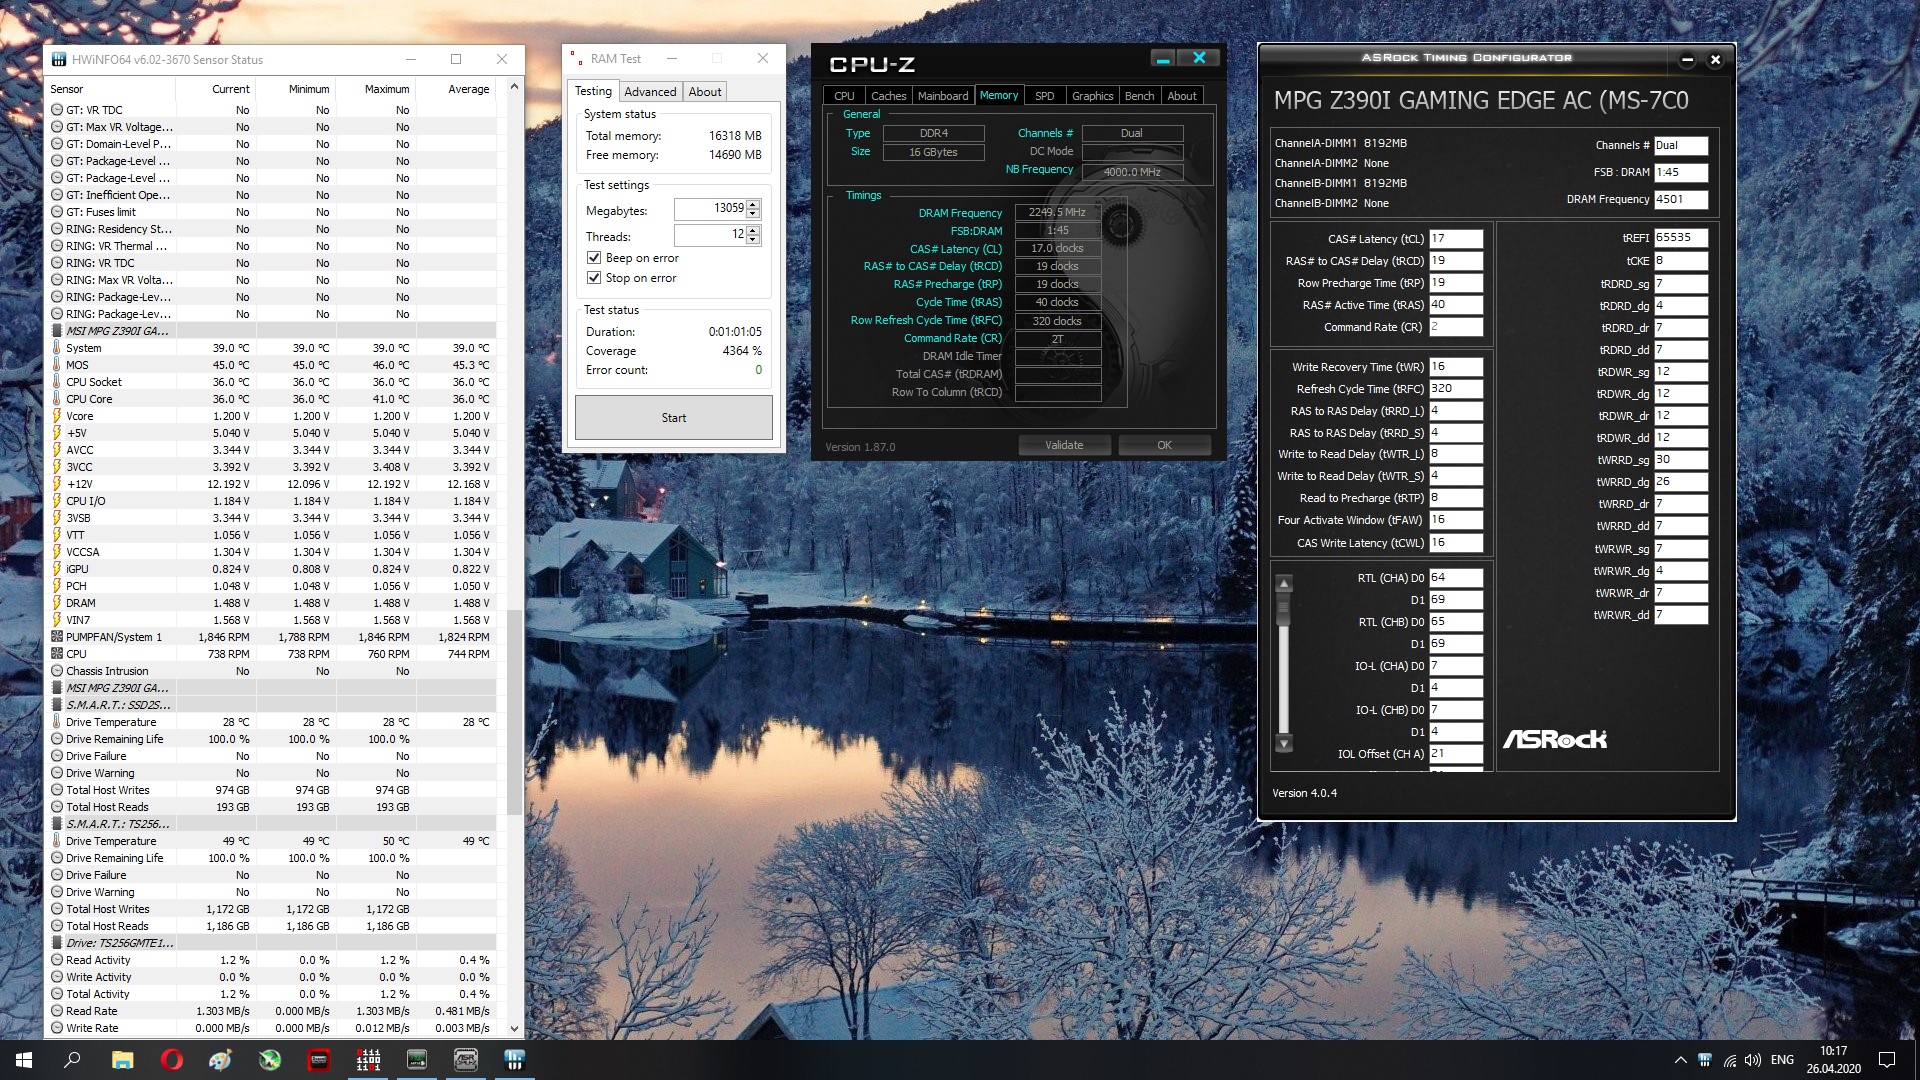Click the Paint palette taskbar icon
1920x1080 pixels.
tap(220, 1060)
